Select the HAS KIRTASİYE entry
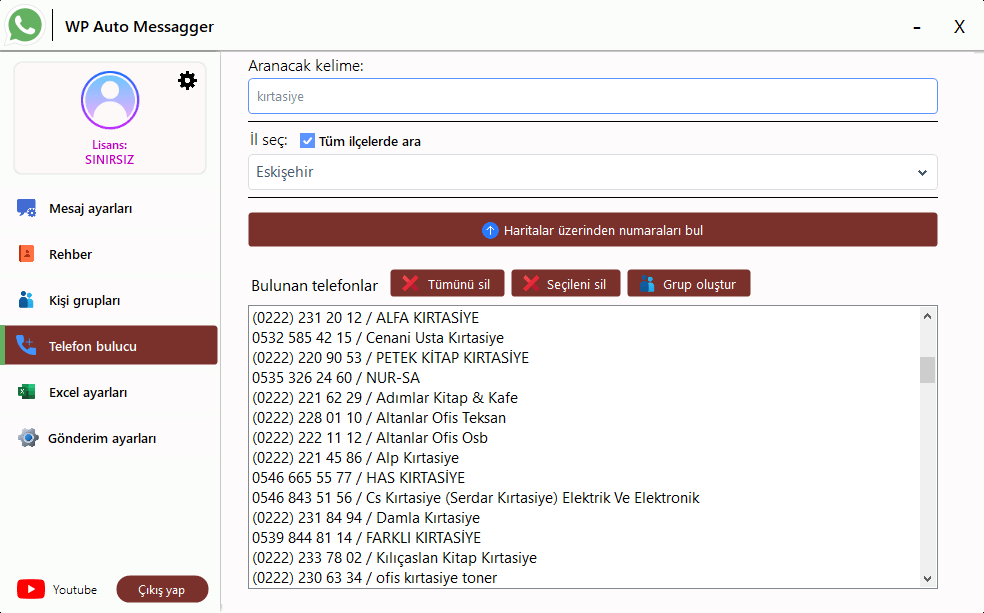This screenshot has width=984, height=613. click(584, 478)
